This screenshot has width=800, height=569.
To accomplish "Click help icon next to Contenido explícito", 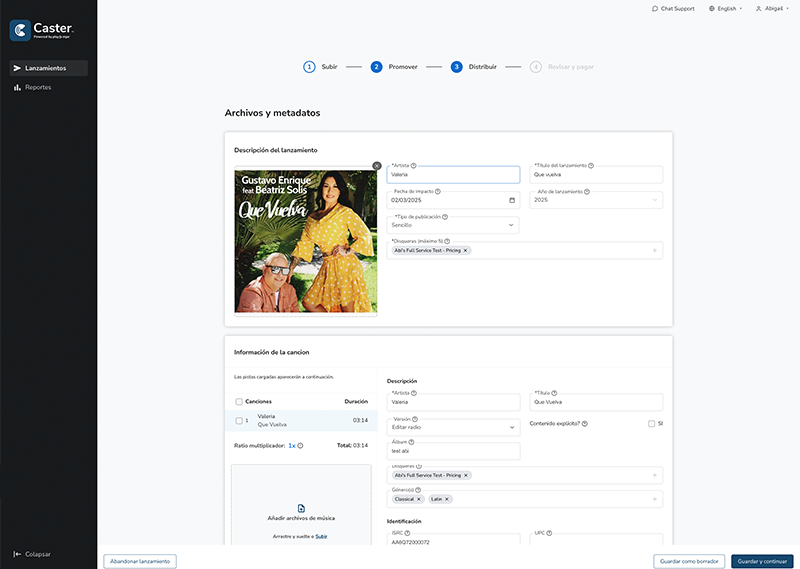I will click(x=585, y=424).
